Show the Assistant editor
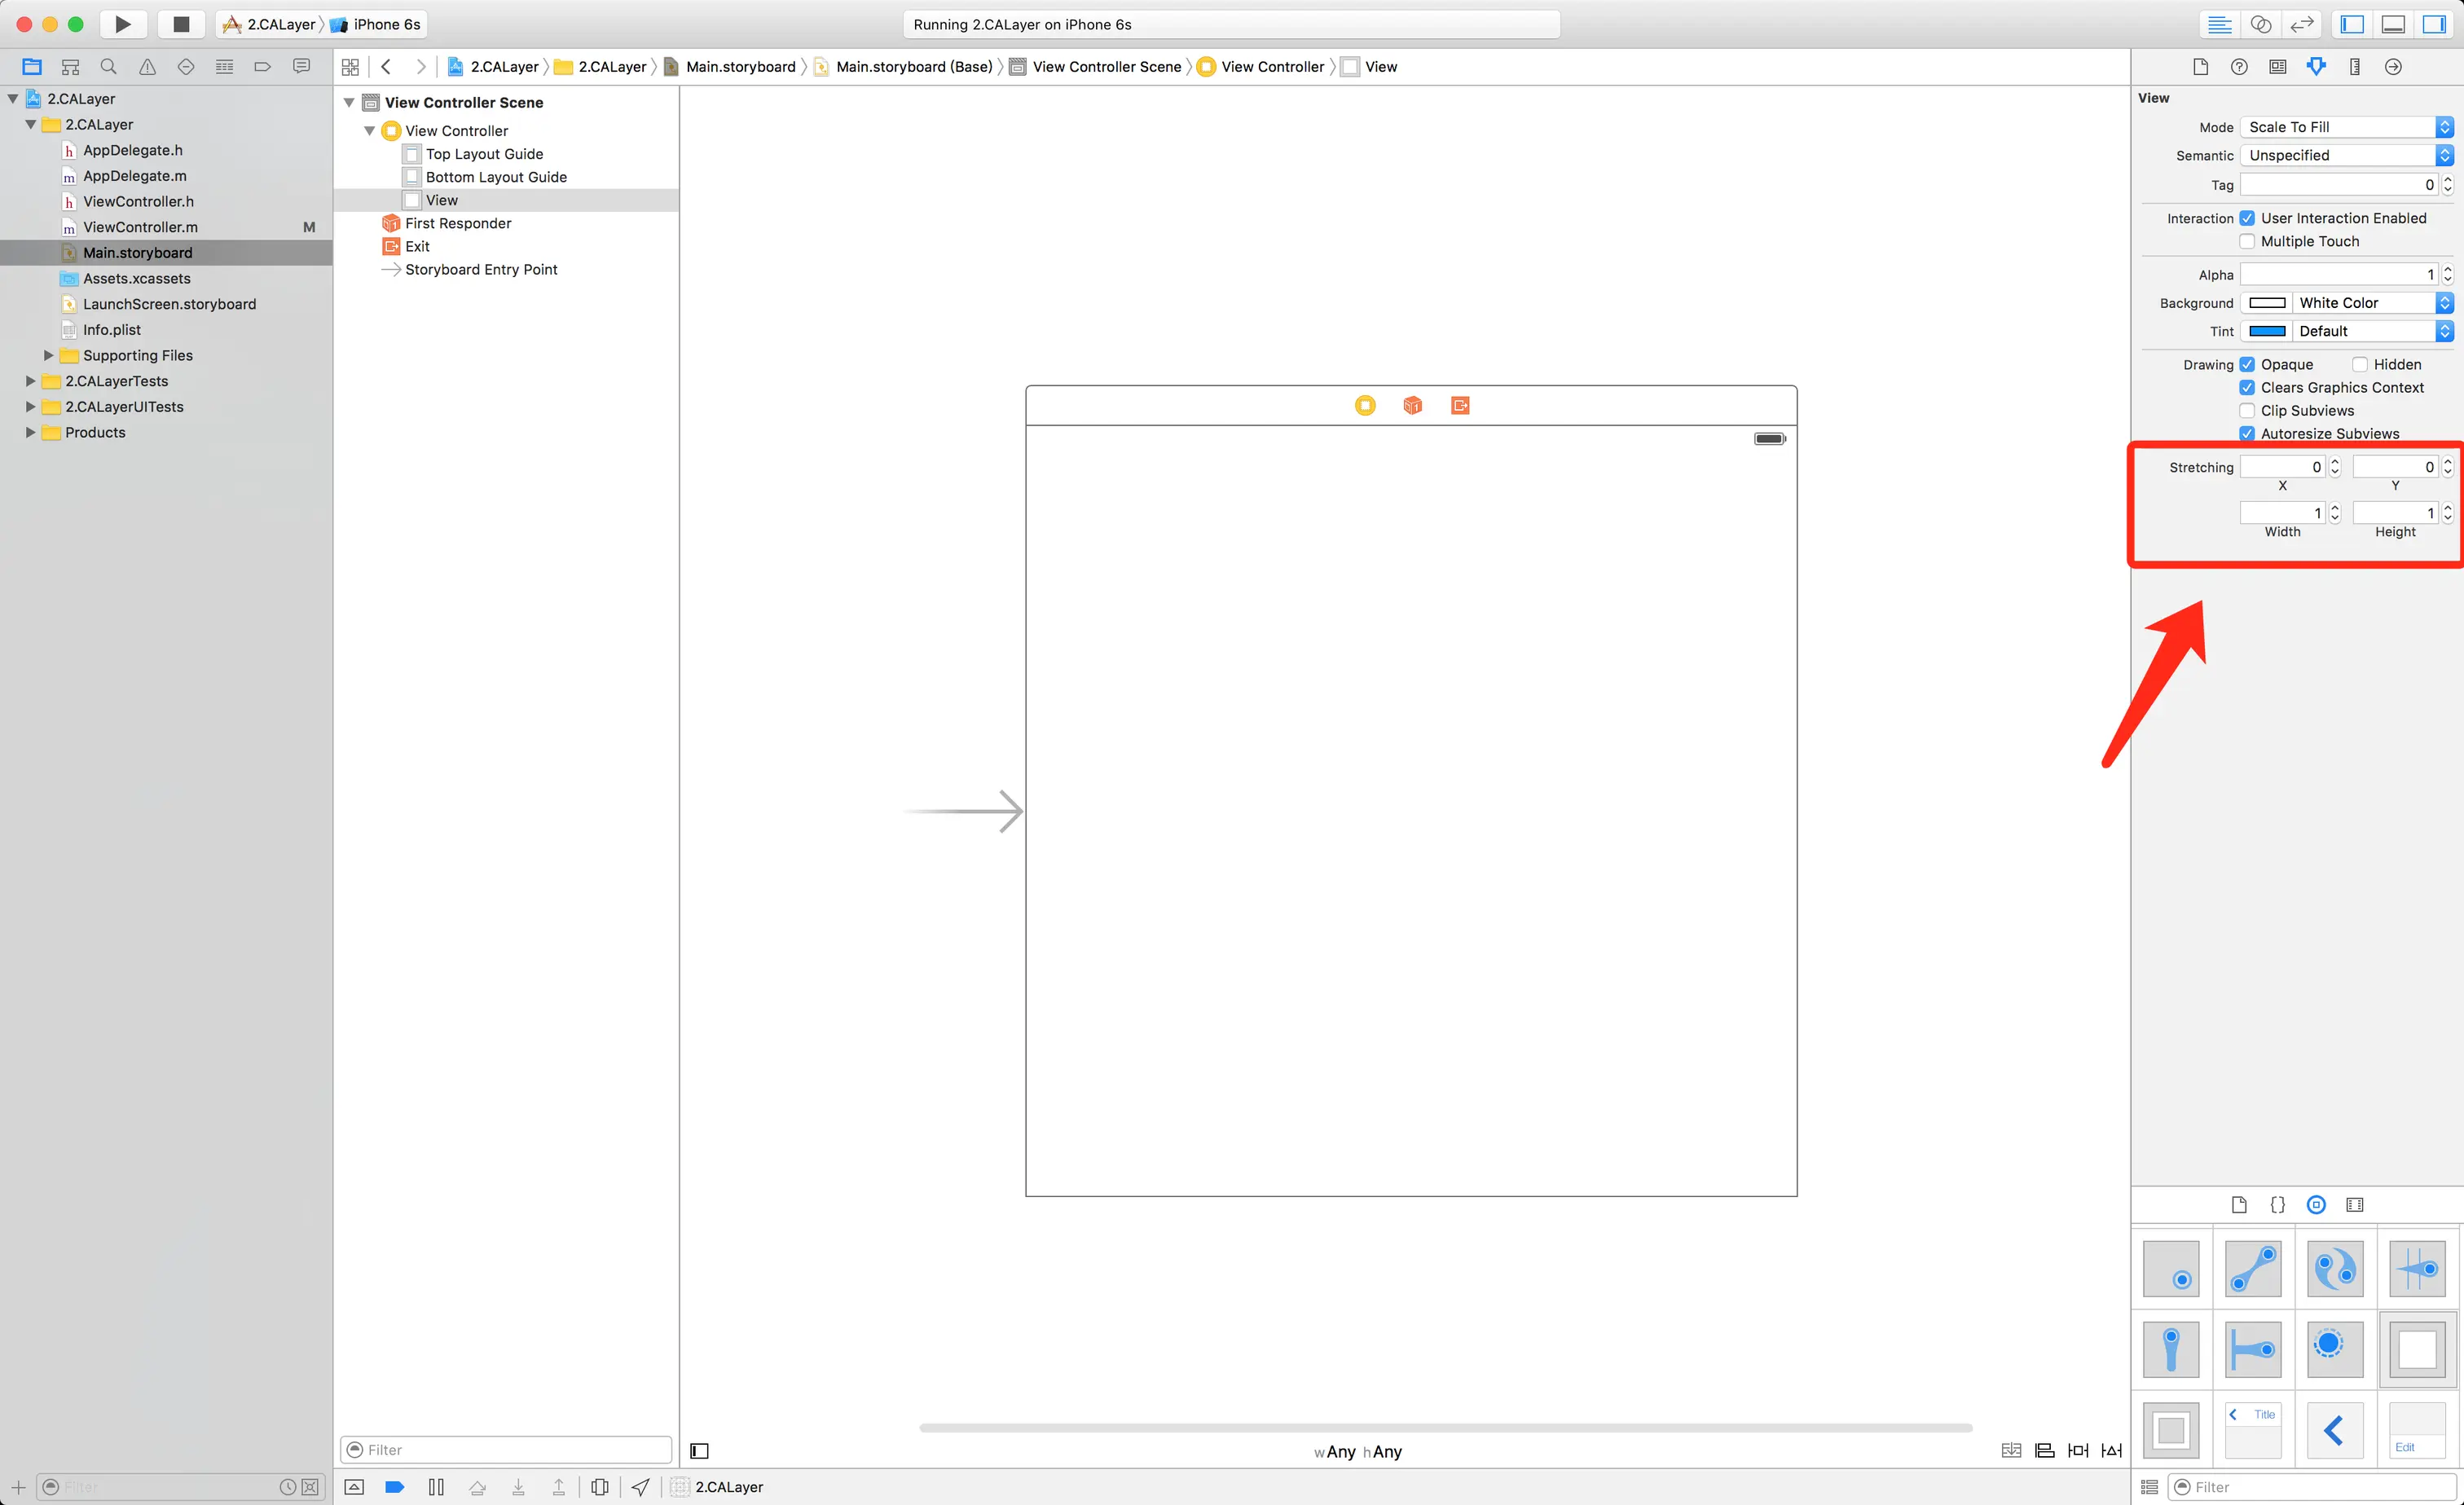This screenshot has height=1505, width=2464. (2261, 24)
